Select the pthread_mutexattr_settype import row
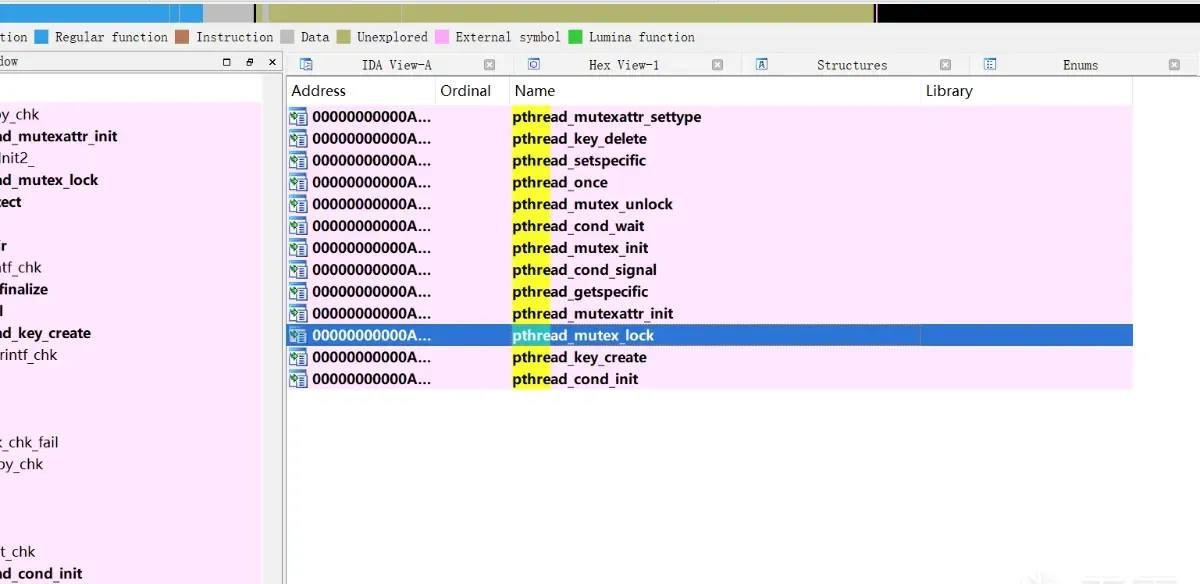This screenshot has width=1200, height=584. tap(710, 117)
